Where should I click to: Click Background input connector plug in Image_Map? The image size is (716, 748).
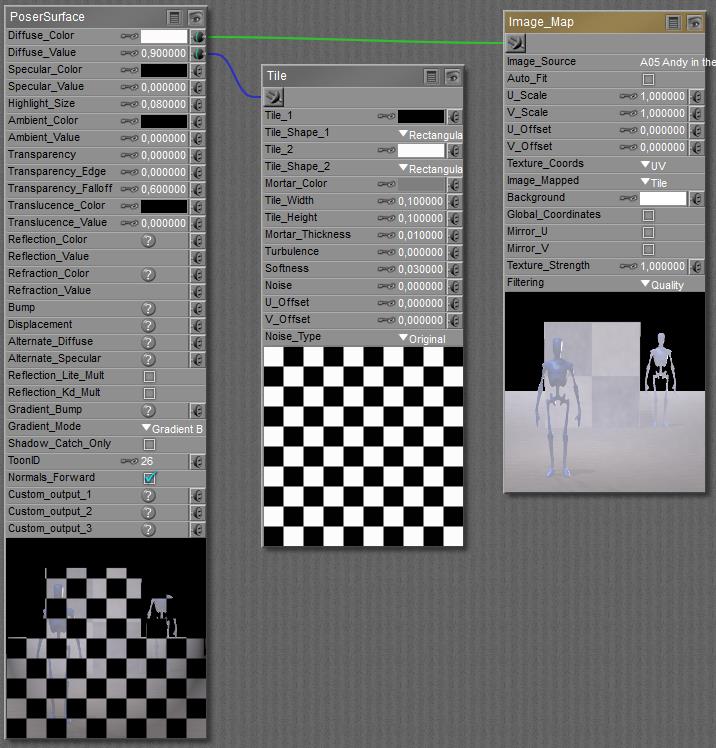coord(696,198)
